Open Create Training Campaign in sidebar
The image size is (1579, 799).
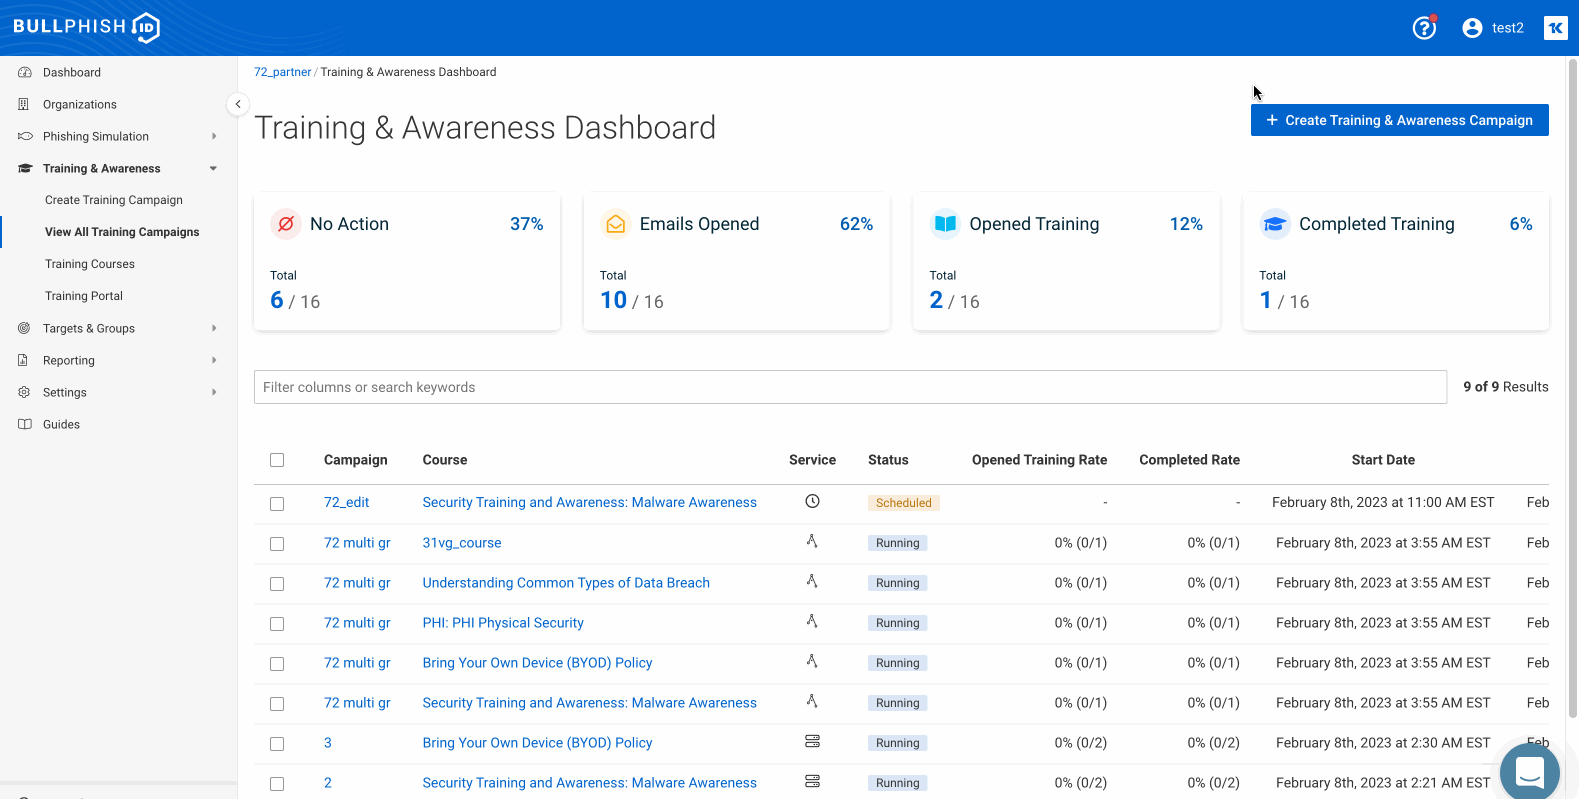click(x=114, y=200)
